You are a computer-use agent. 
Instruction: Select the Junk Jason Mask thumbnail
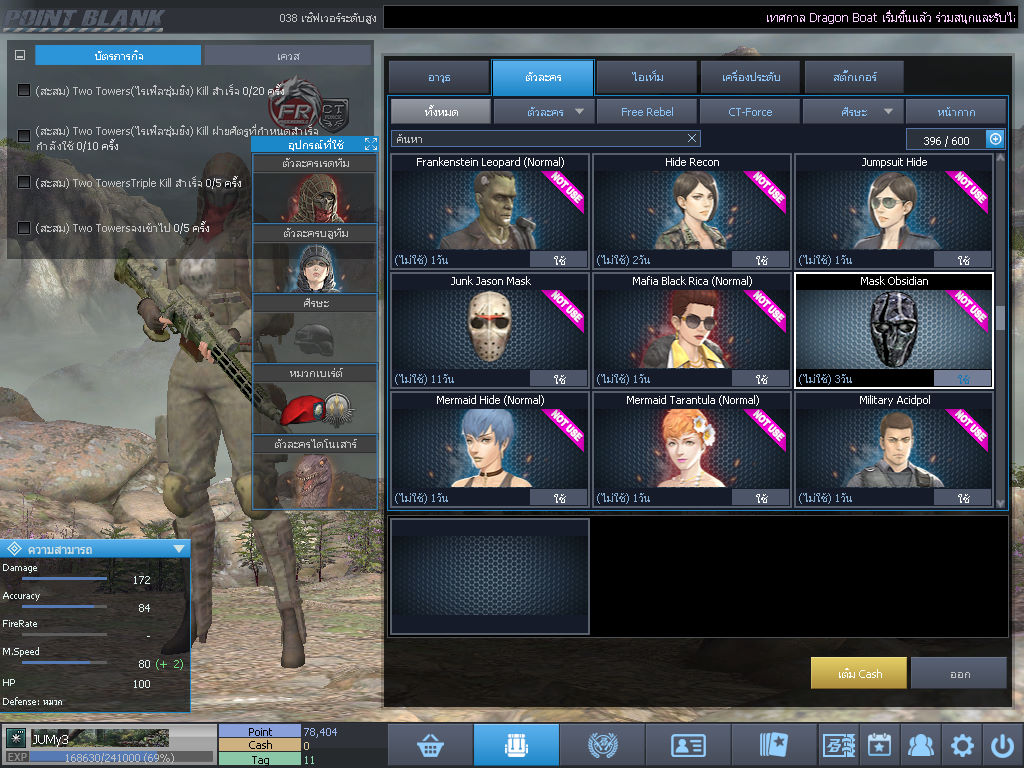490,328
